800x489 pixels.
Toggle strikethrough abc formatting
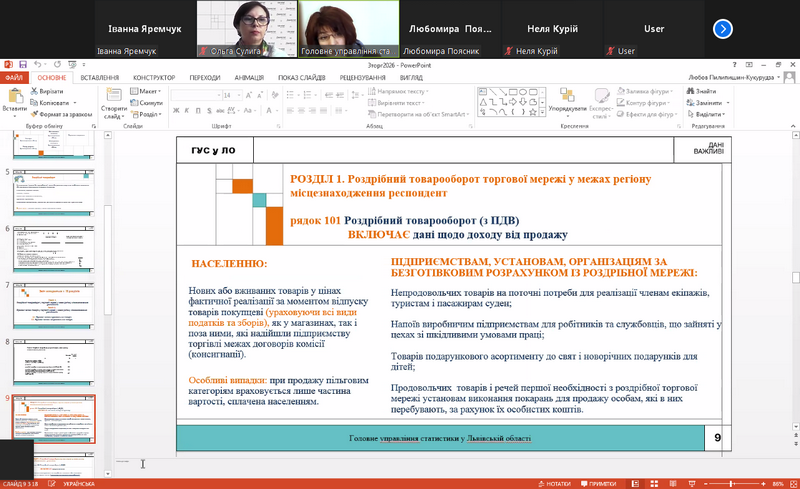click(220, 110)
